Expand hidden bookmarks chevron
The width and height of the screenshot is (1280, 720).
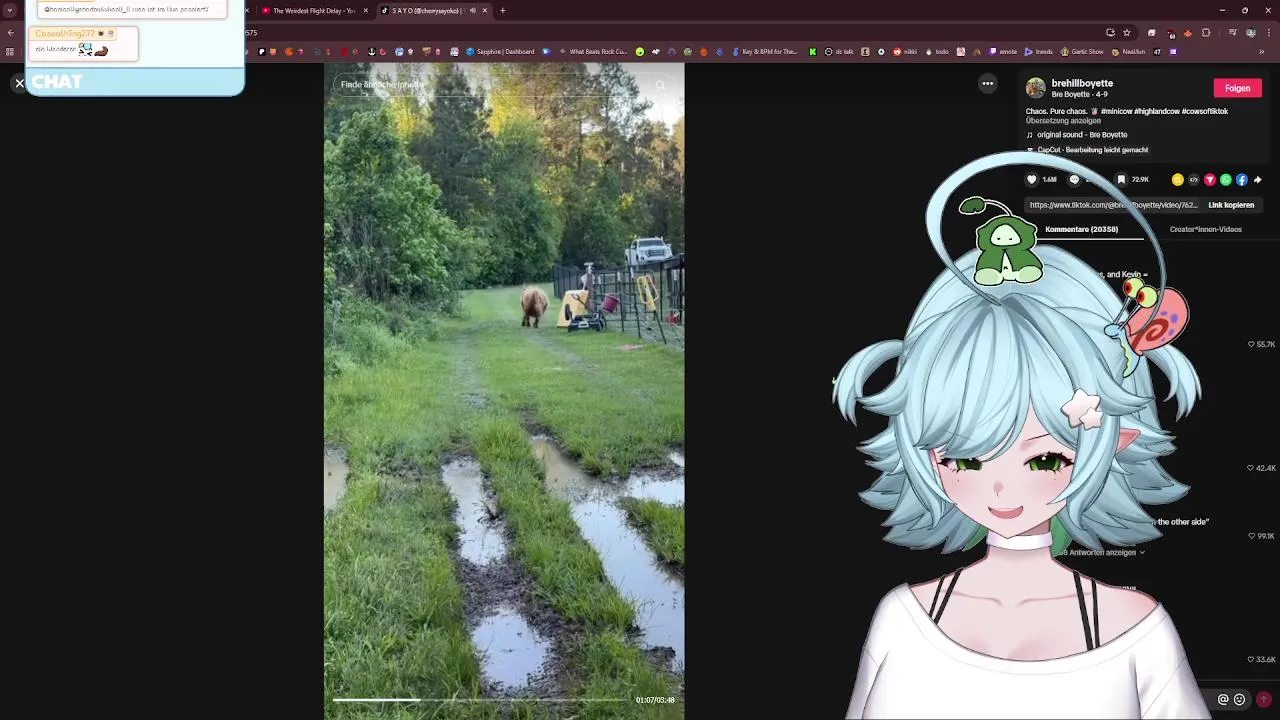[1261, 52]
